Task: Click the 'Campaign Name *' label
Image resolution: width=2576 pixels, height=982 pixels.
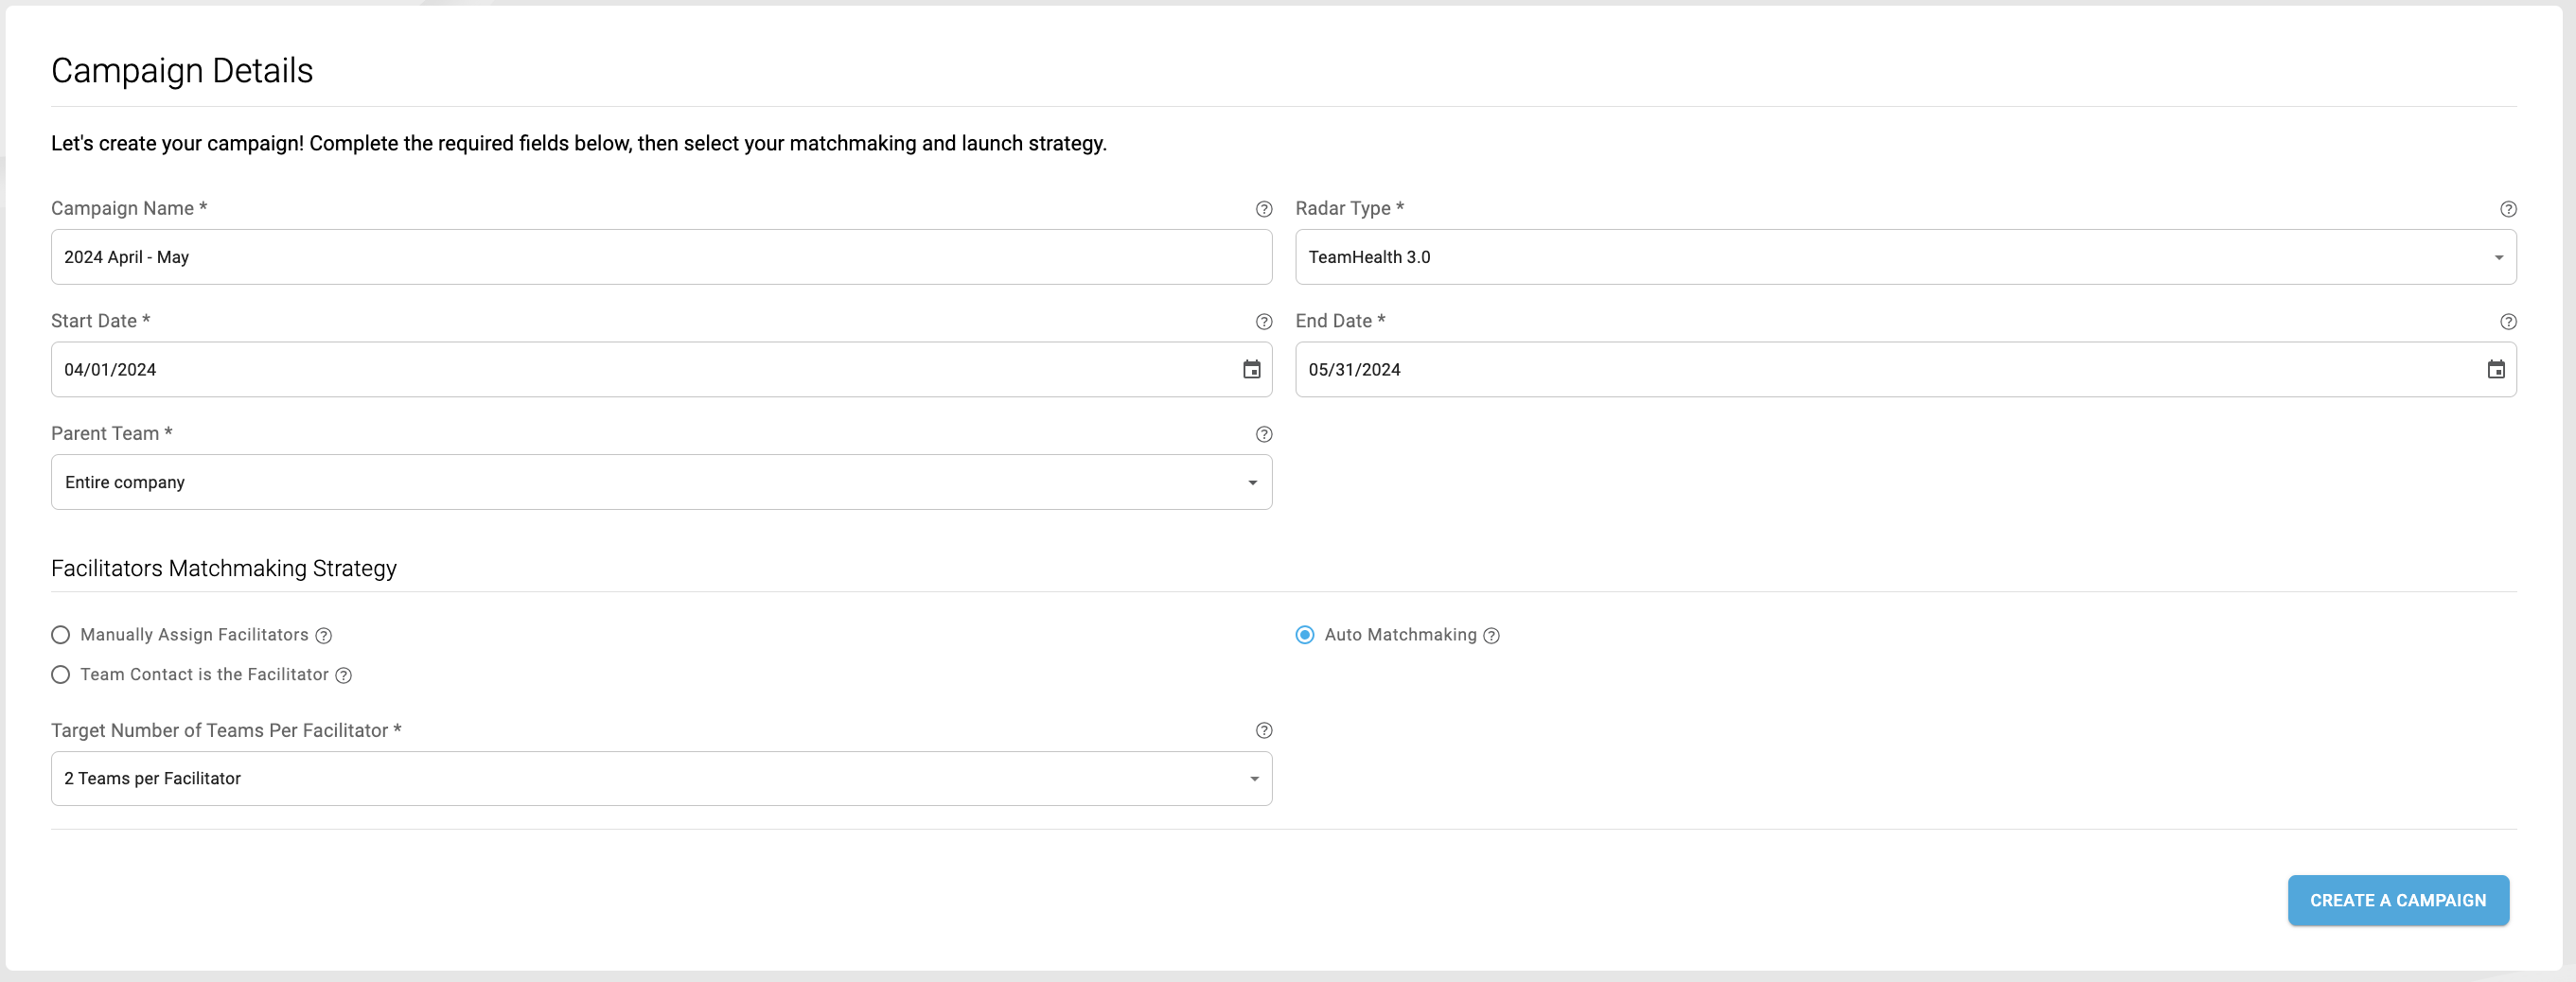Action: 129,208
